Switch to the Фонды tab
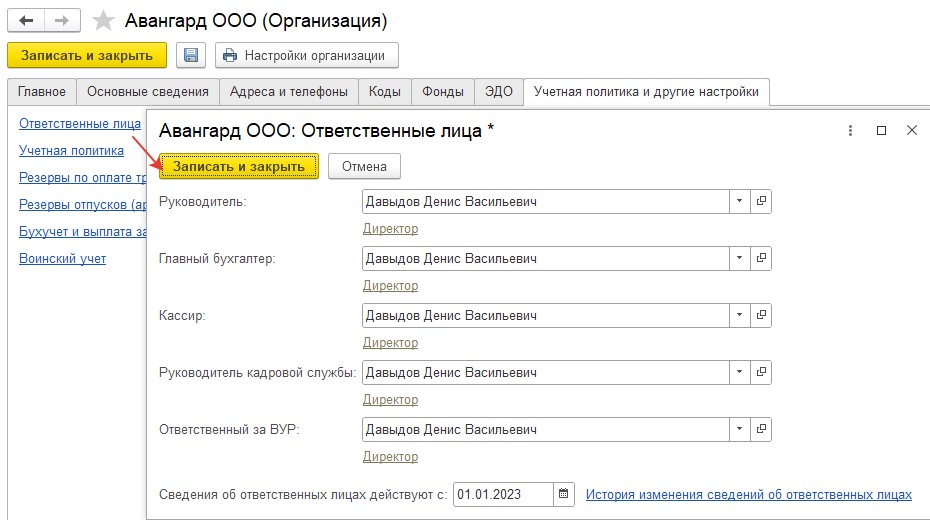This screenshot has width=930, height=520. tap(442, 92)
